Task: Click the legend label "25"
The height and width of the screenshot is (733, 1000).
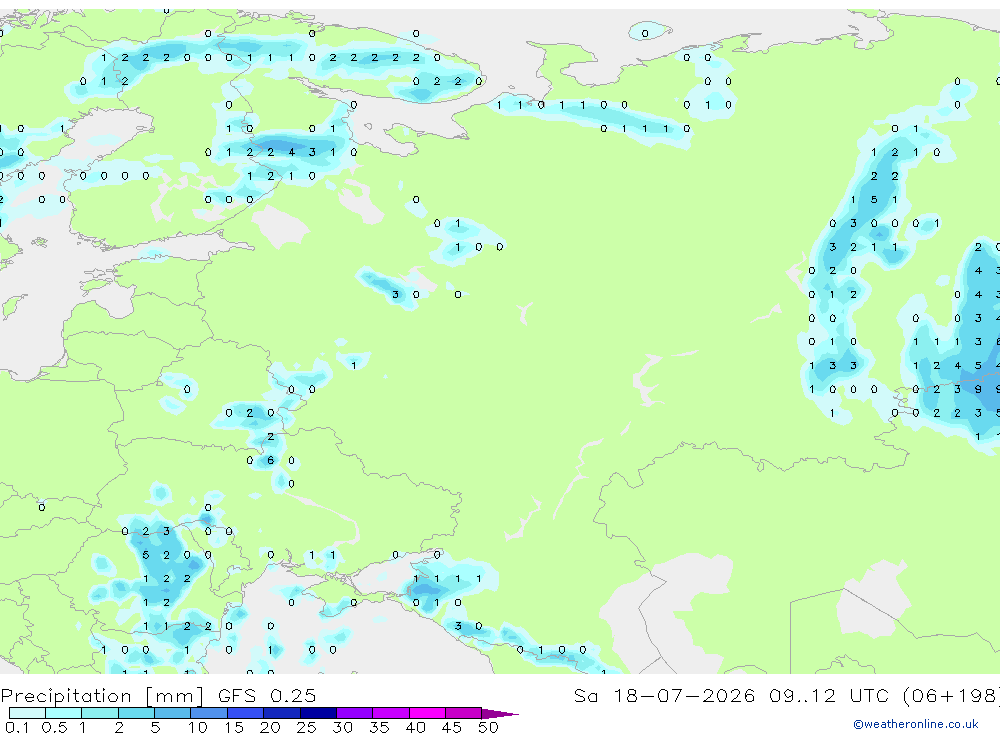Action: tap(307, 727)
